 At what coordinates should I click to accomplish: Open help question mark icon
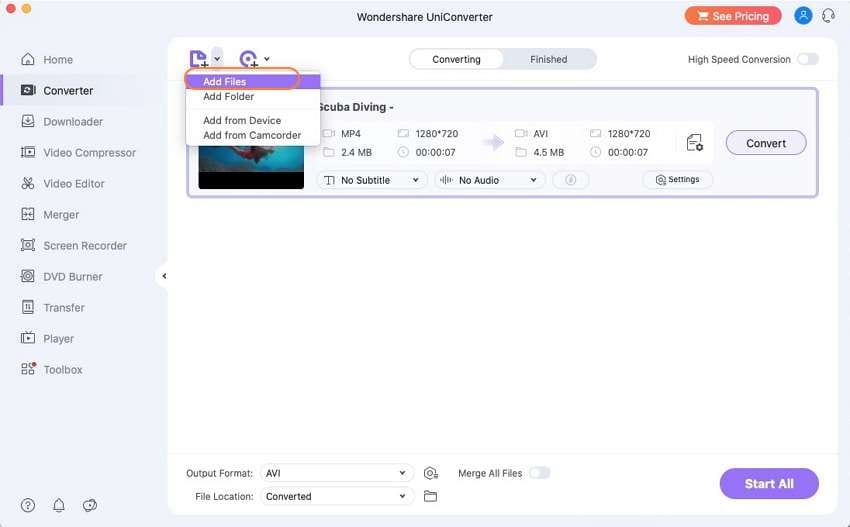[x=28, y=505]
